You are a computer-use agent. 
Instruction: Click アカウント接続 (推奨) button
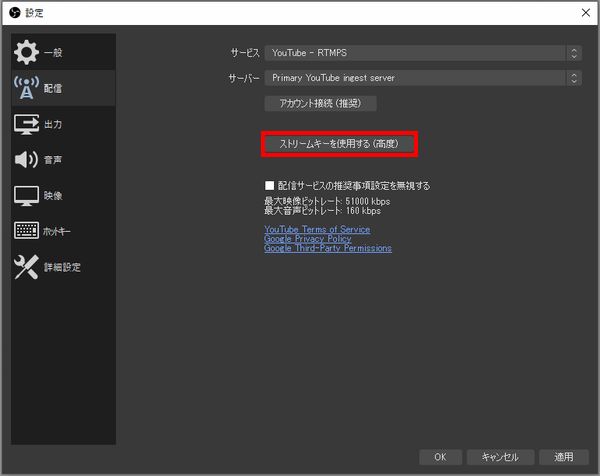[x=320, y=103]
